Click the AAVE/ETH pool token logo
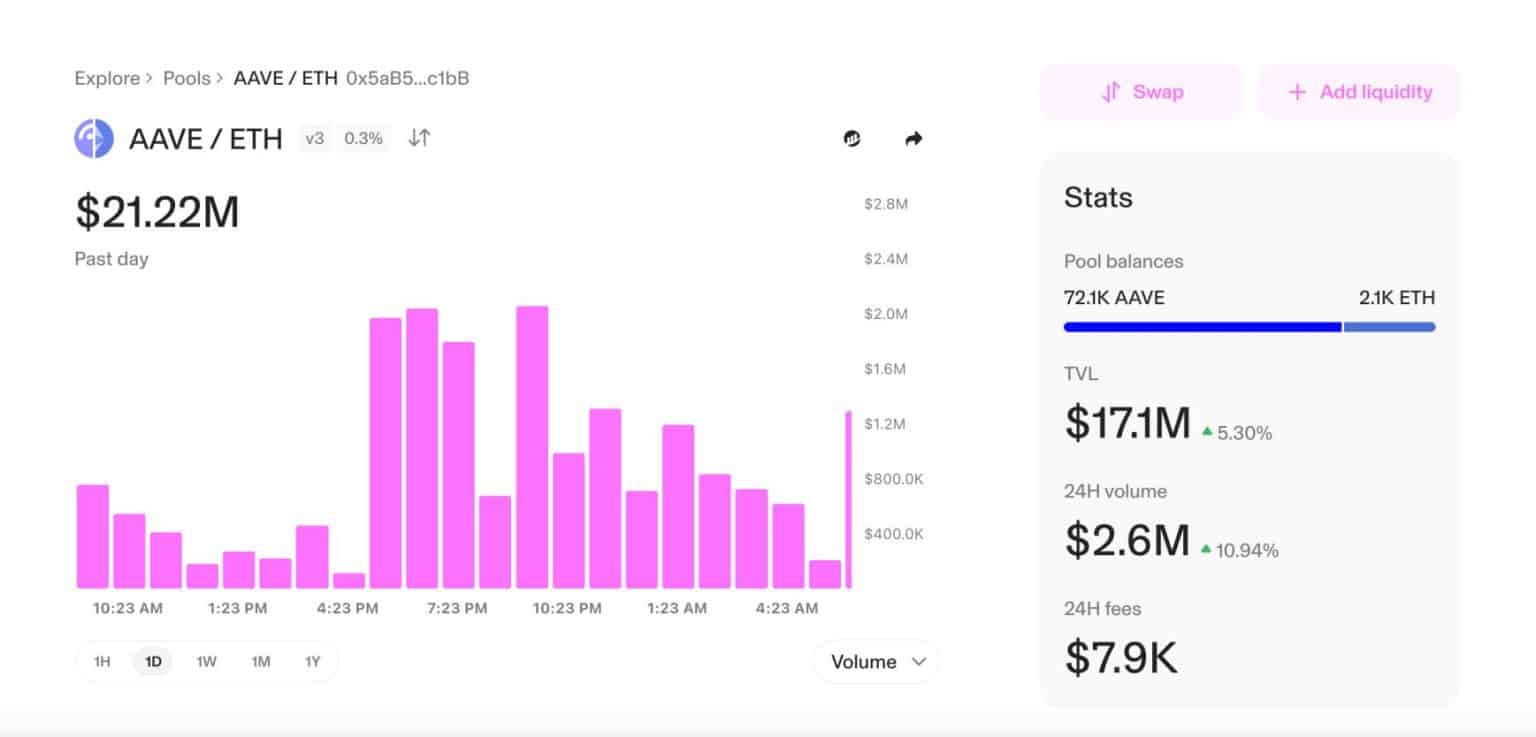Image resolution: width=1536 pixels, height=737 pixels. 94,139
